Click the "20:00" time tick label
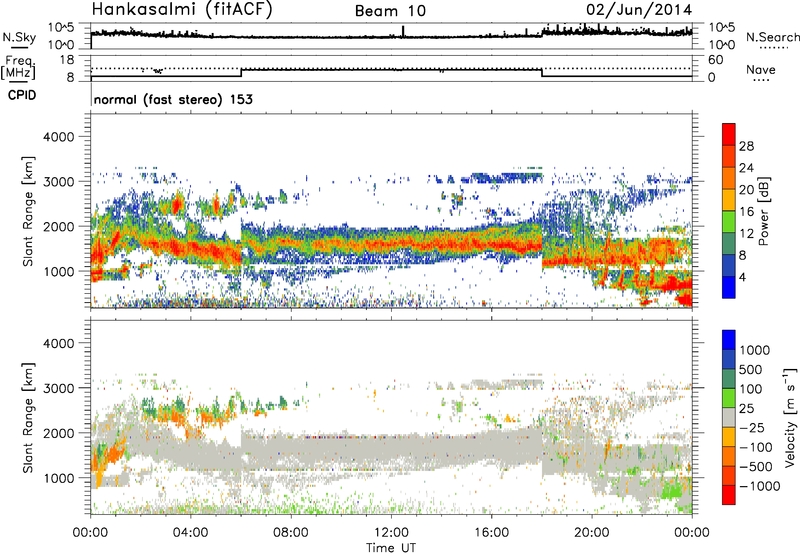The image size is (800, 554). point(592,533)
